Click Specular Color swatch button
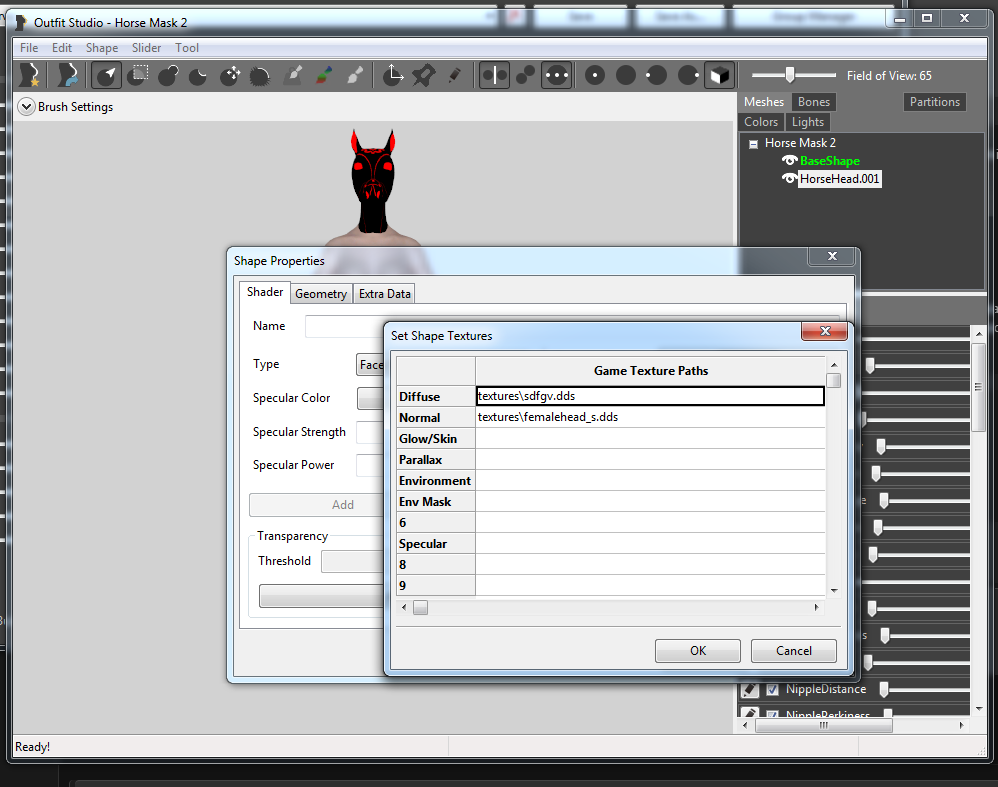The image size is (998, 787). (371, 399)
